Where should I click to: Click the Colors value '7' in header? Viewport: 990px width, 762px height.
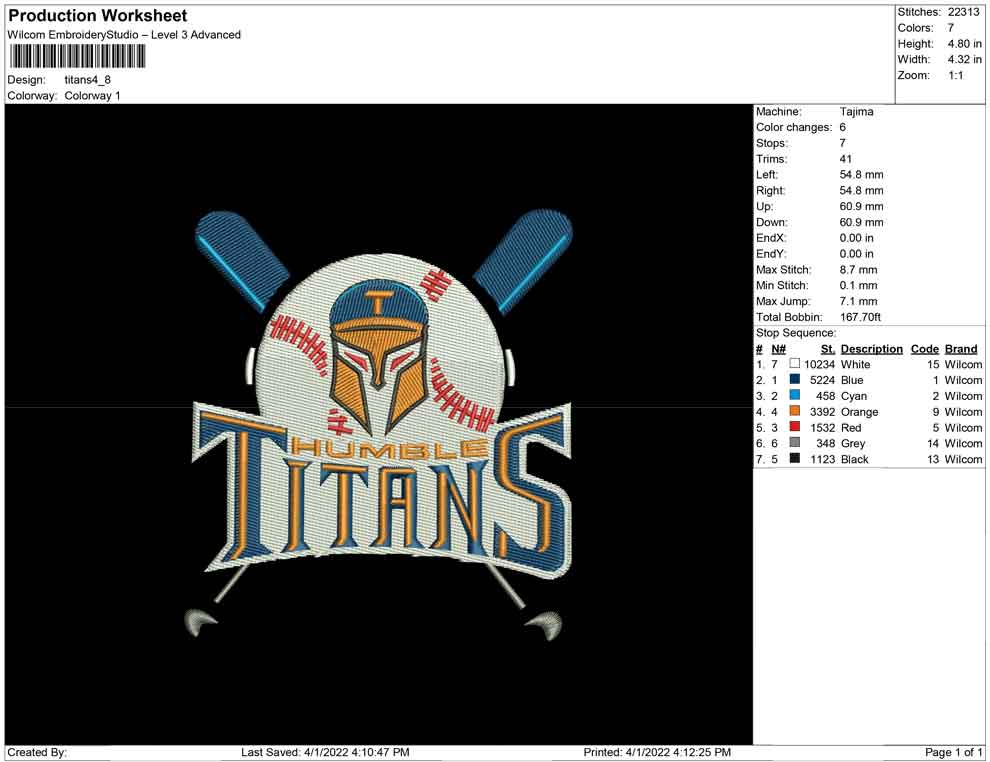951,28
